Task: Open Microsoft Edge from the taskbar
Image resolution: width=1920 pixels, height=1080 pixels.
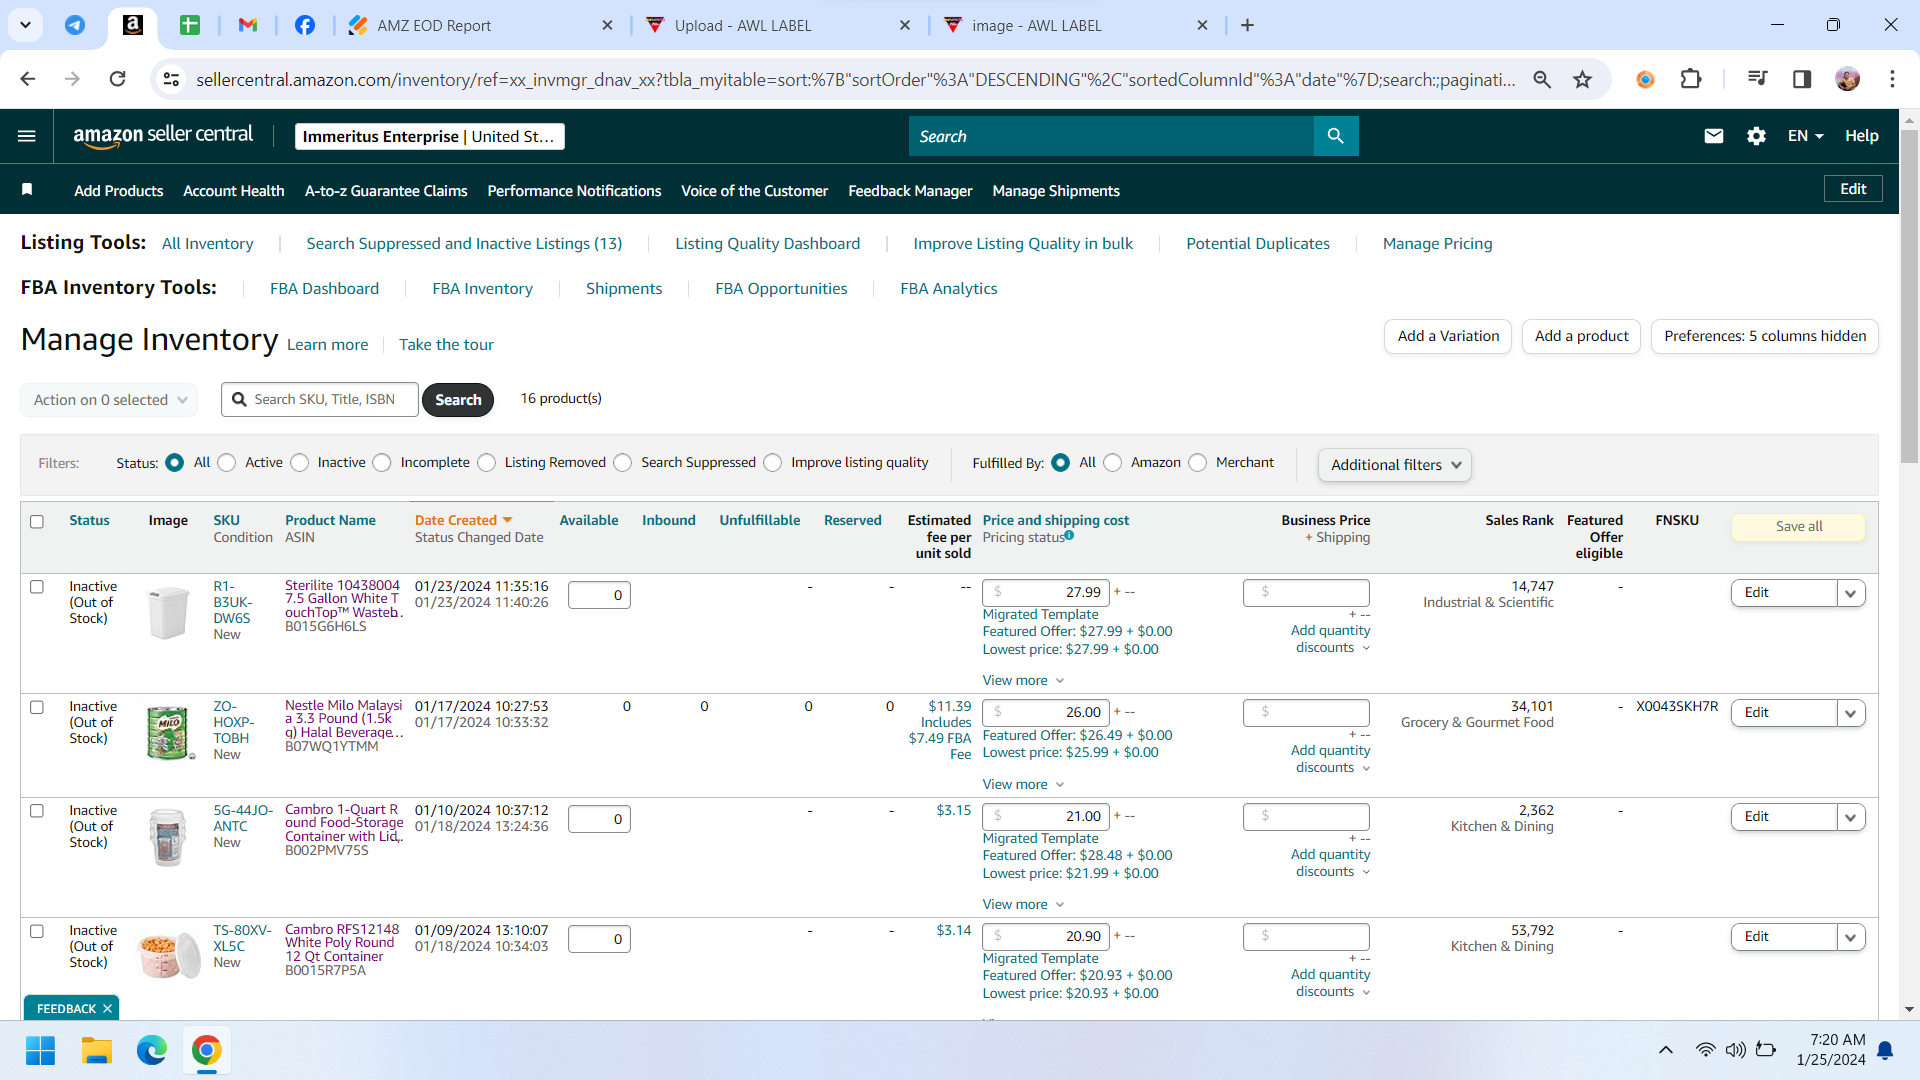Action: (x=152, y=1050)
